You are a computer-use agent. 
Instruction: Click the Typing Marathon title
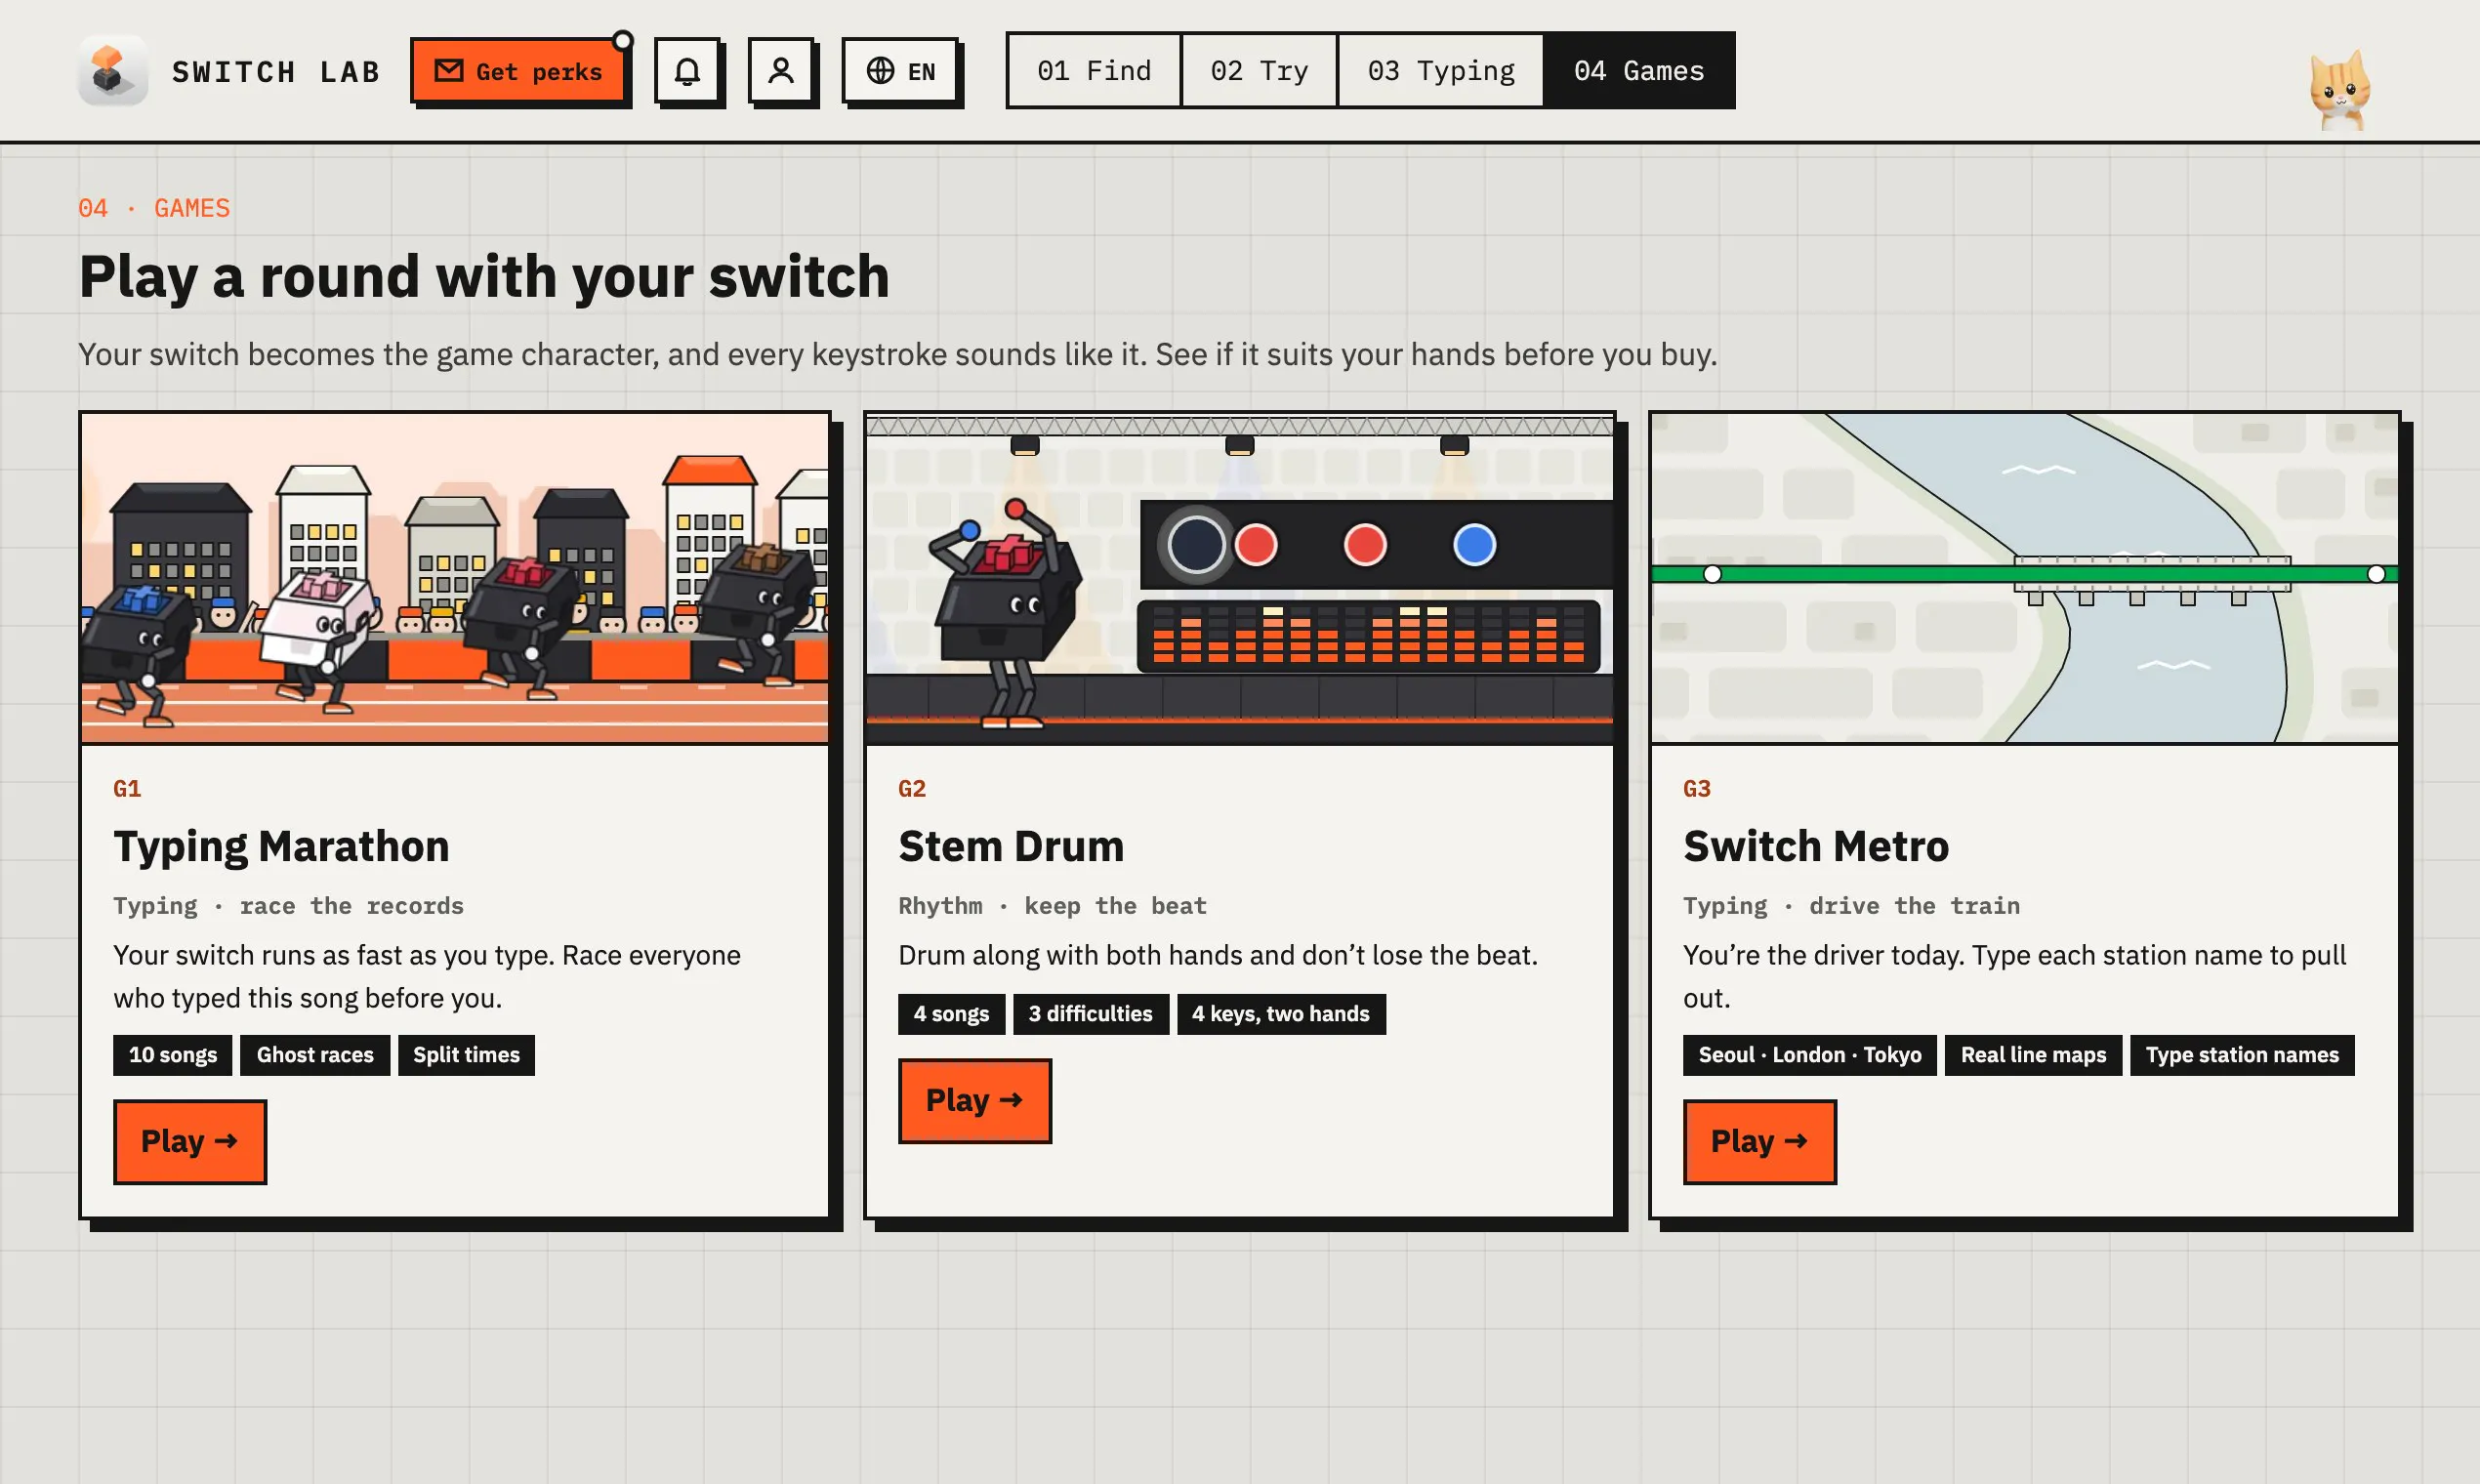coord(281,846)
